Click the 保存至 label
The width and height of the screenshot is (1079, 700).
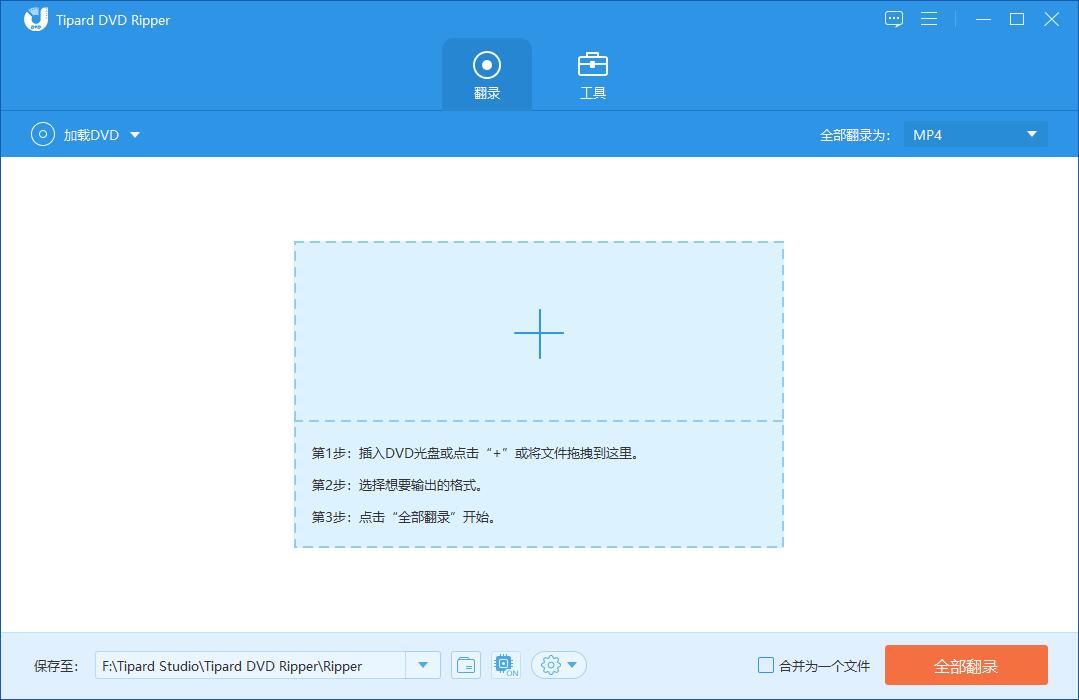click(x=56, y=666)
